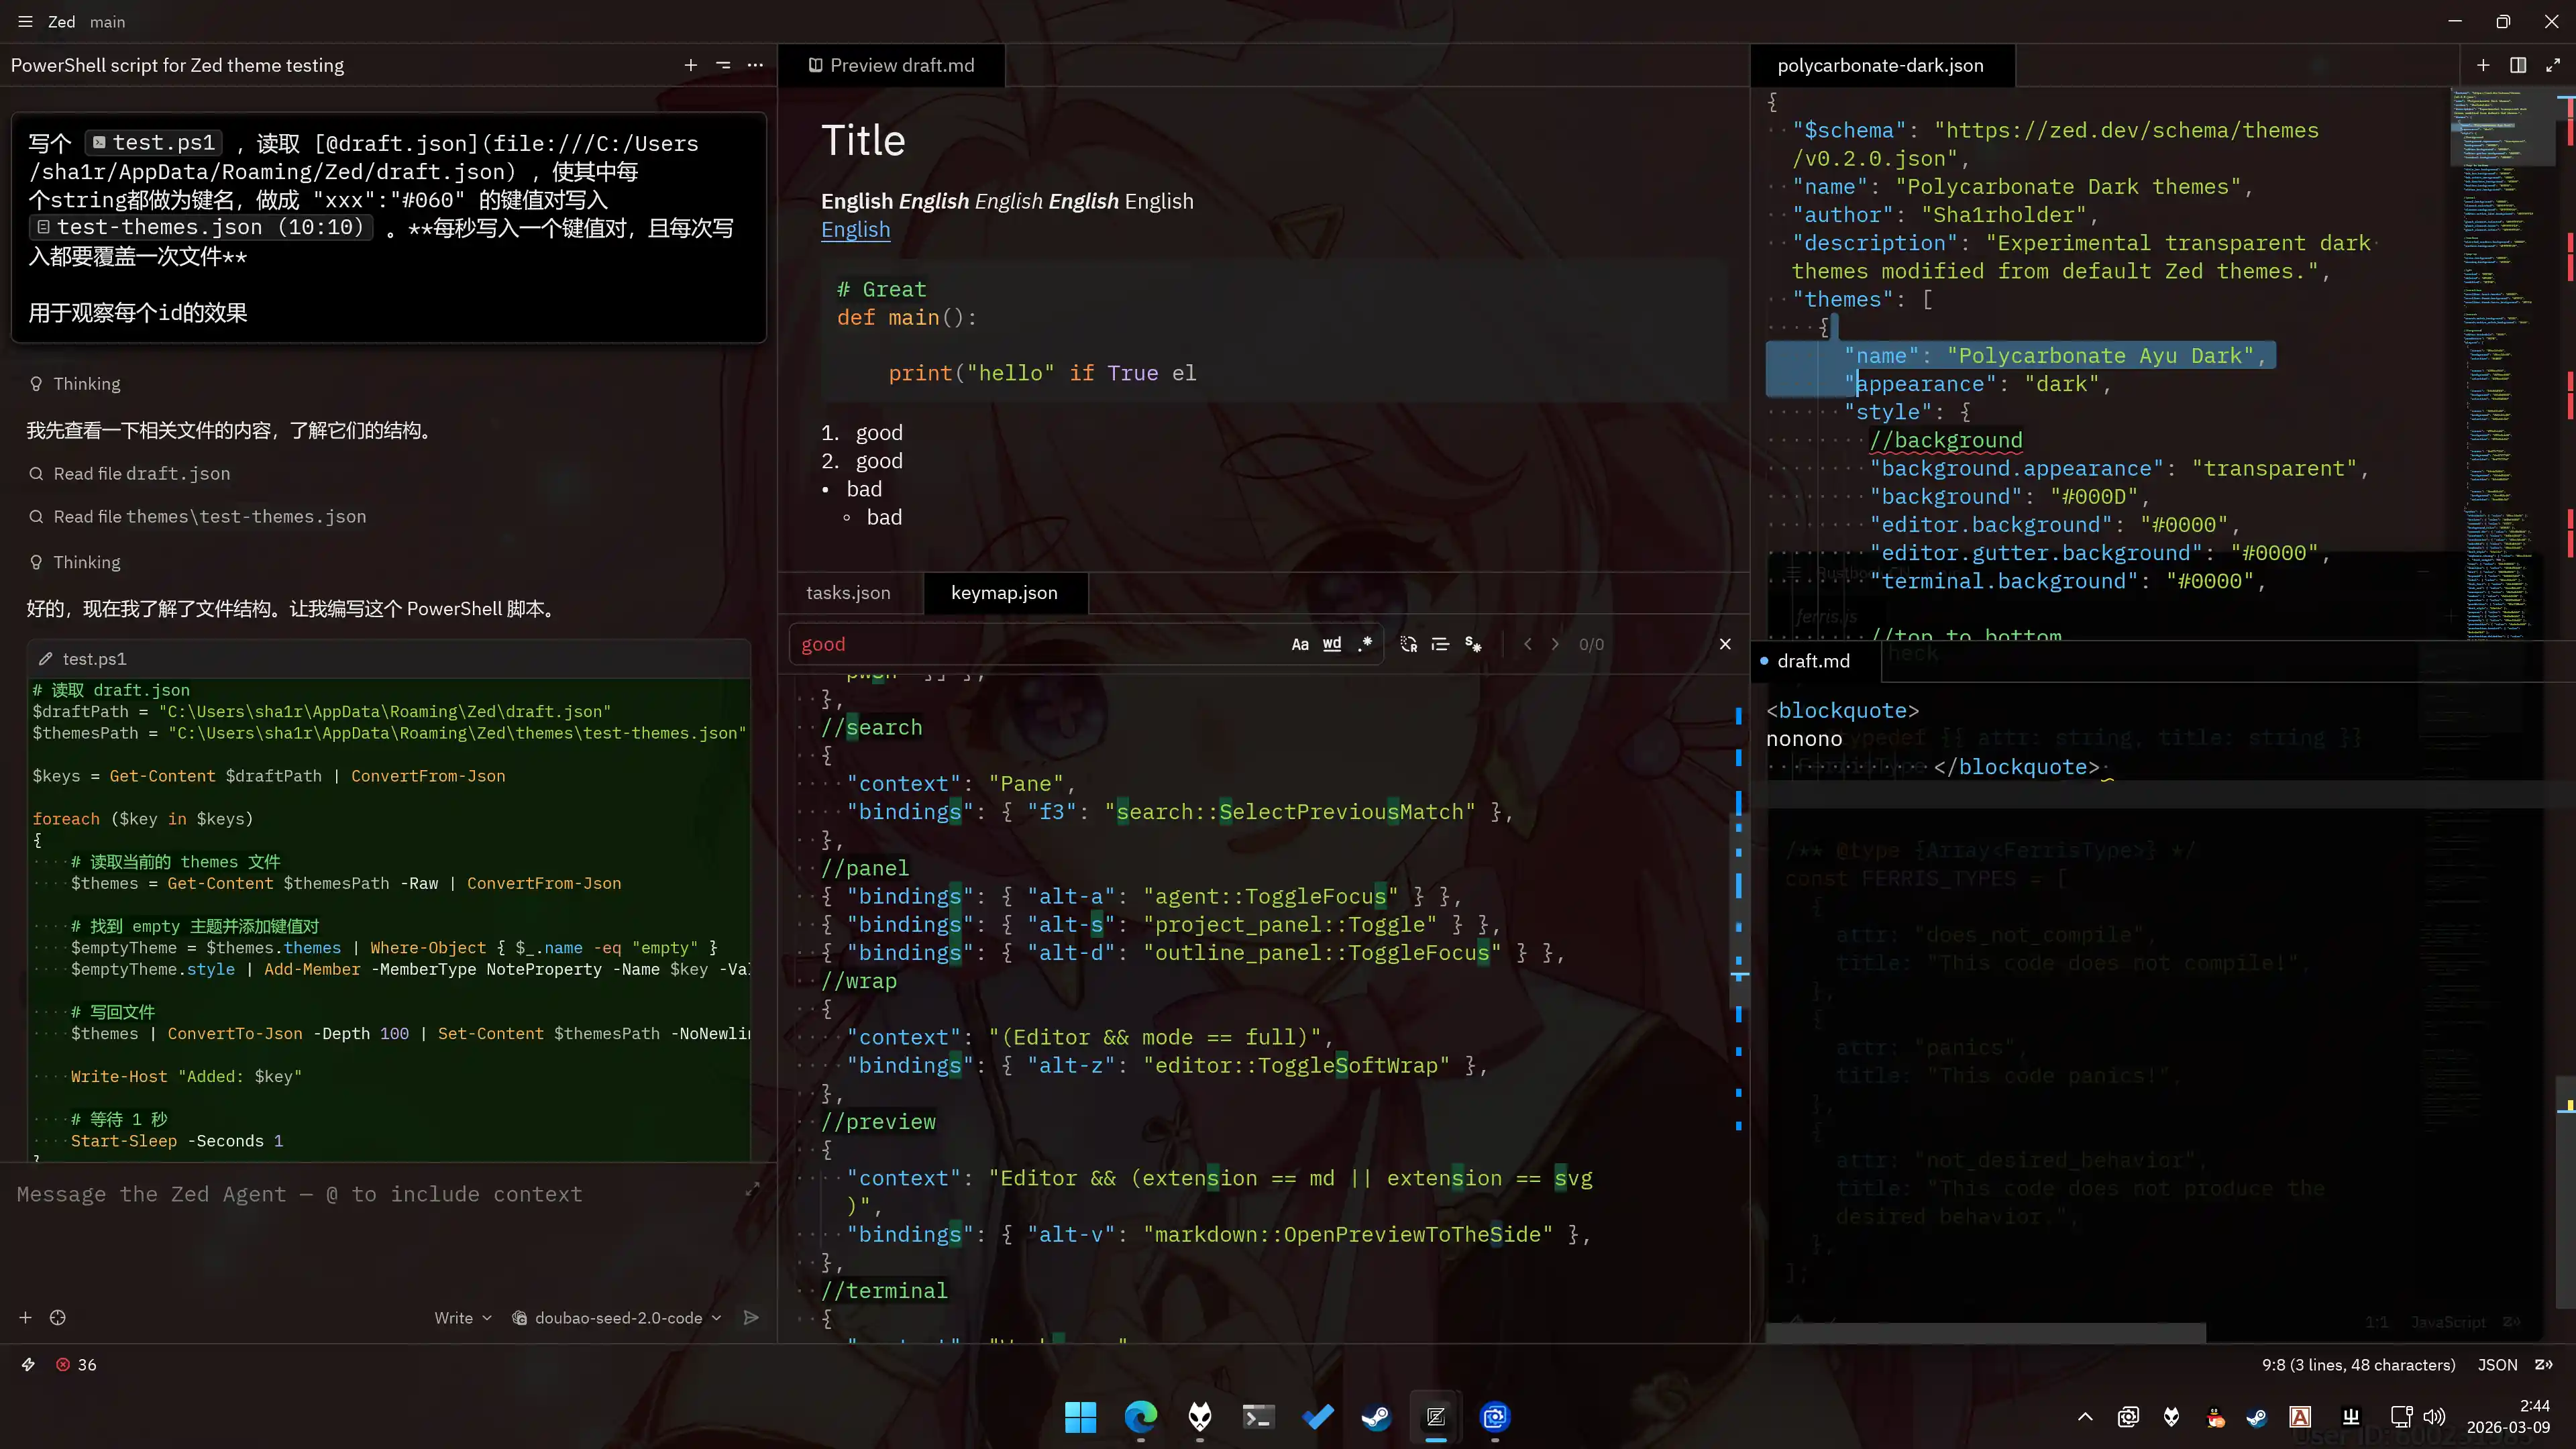Go to next search match arrow

[1555, 644]
